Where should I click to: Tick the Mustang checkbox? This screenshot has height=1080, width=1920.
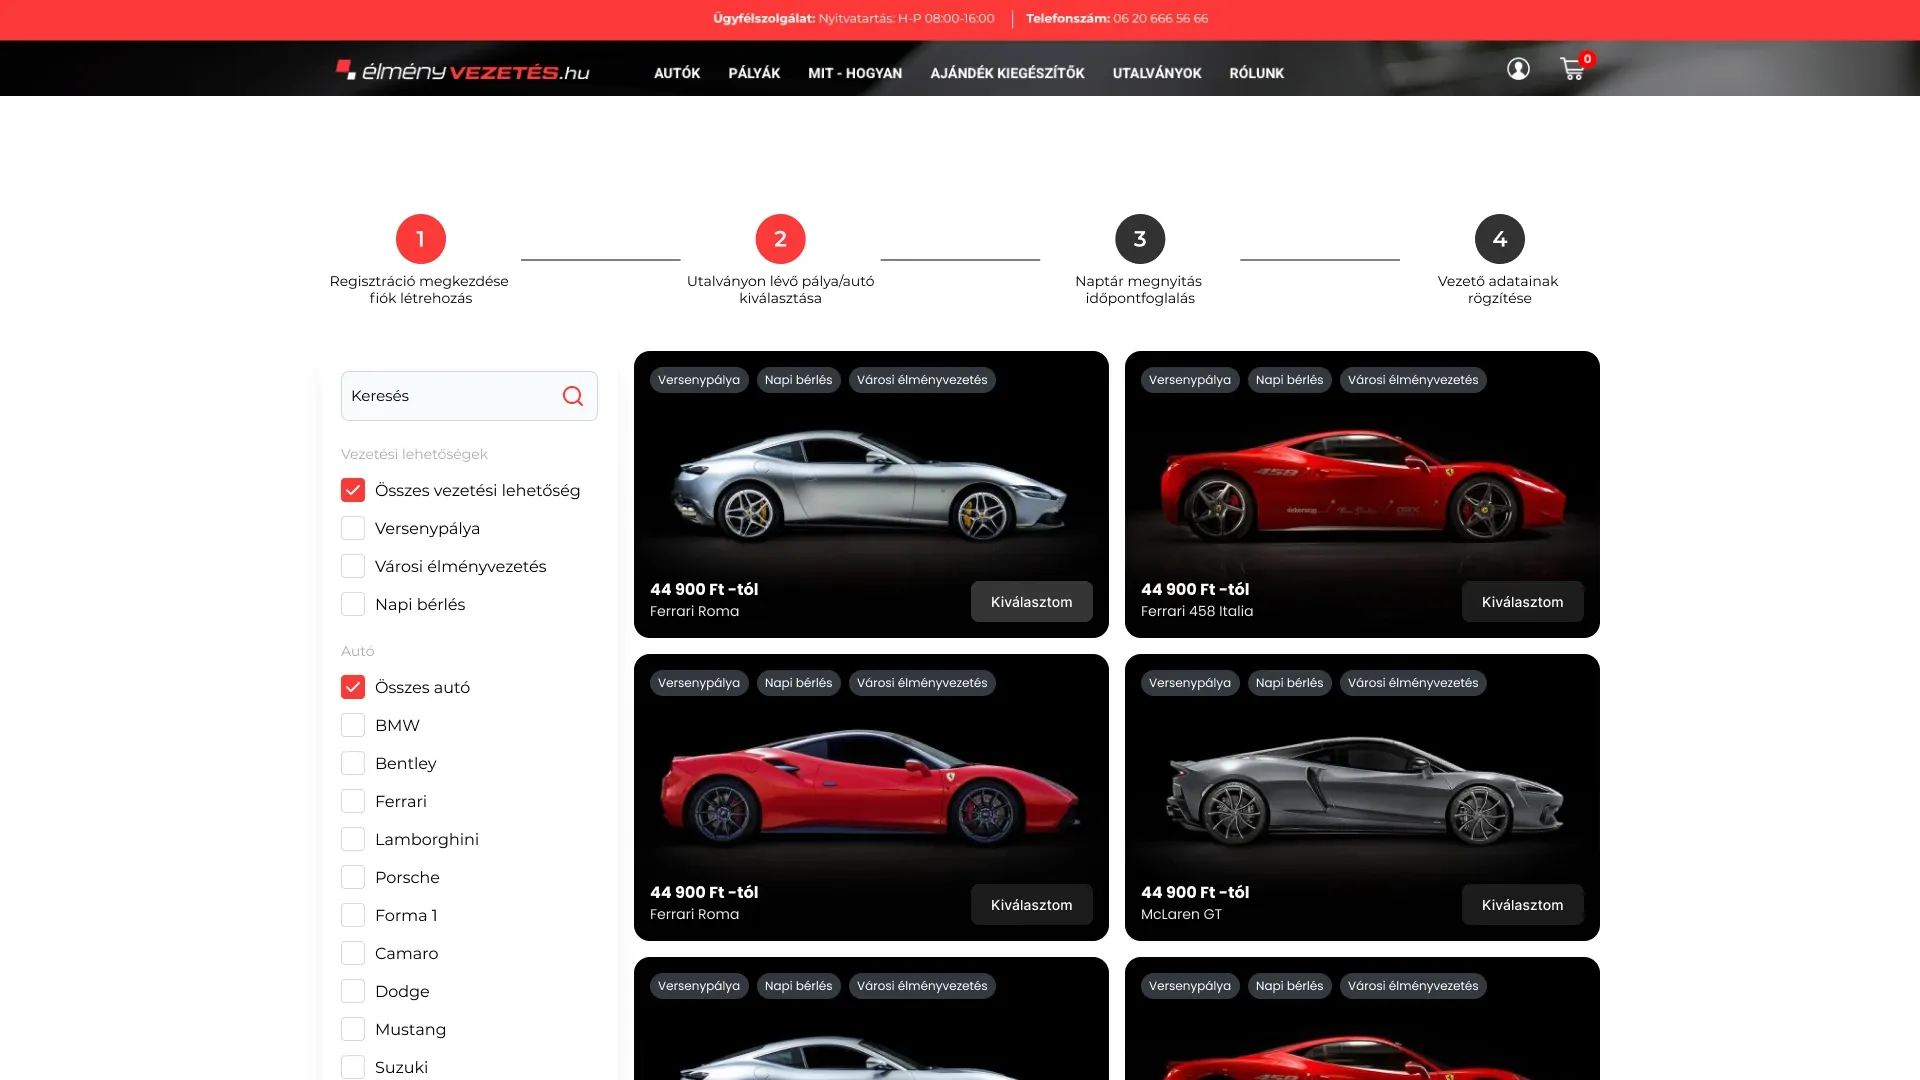coord(353,1029)
